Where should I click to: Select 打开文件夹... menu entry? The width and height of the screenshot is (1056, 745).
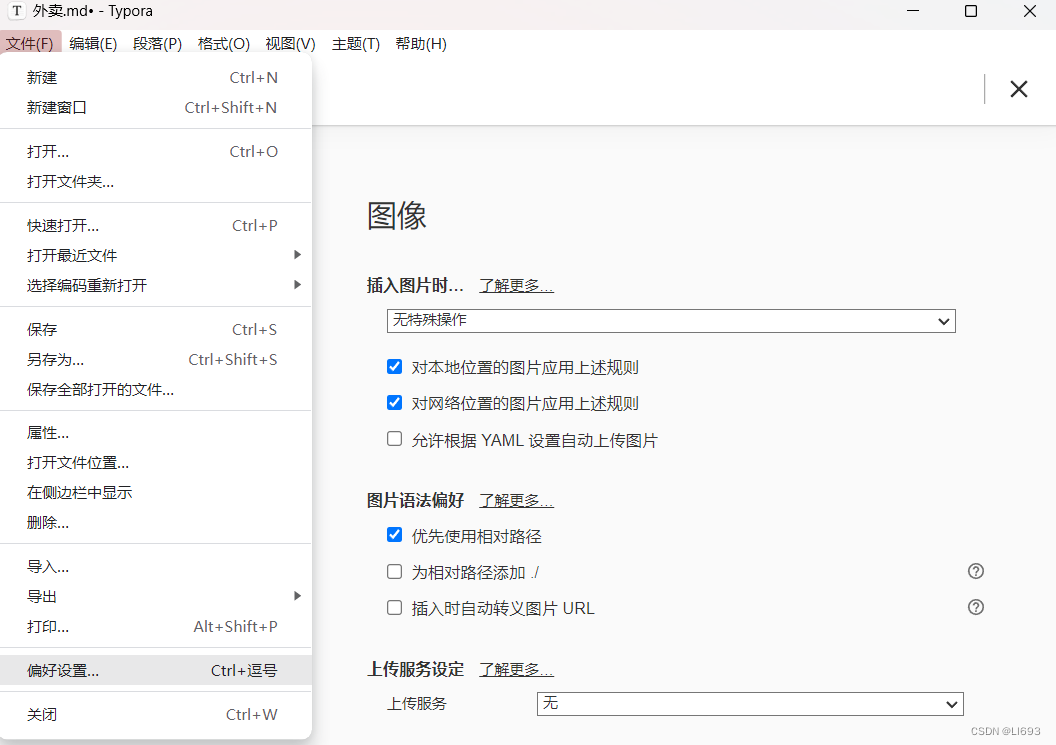(x=156, y=181)
